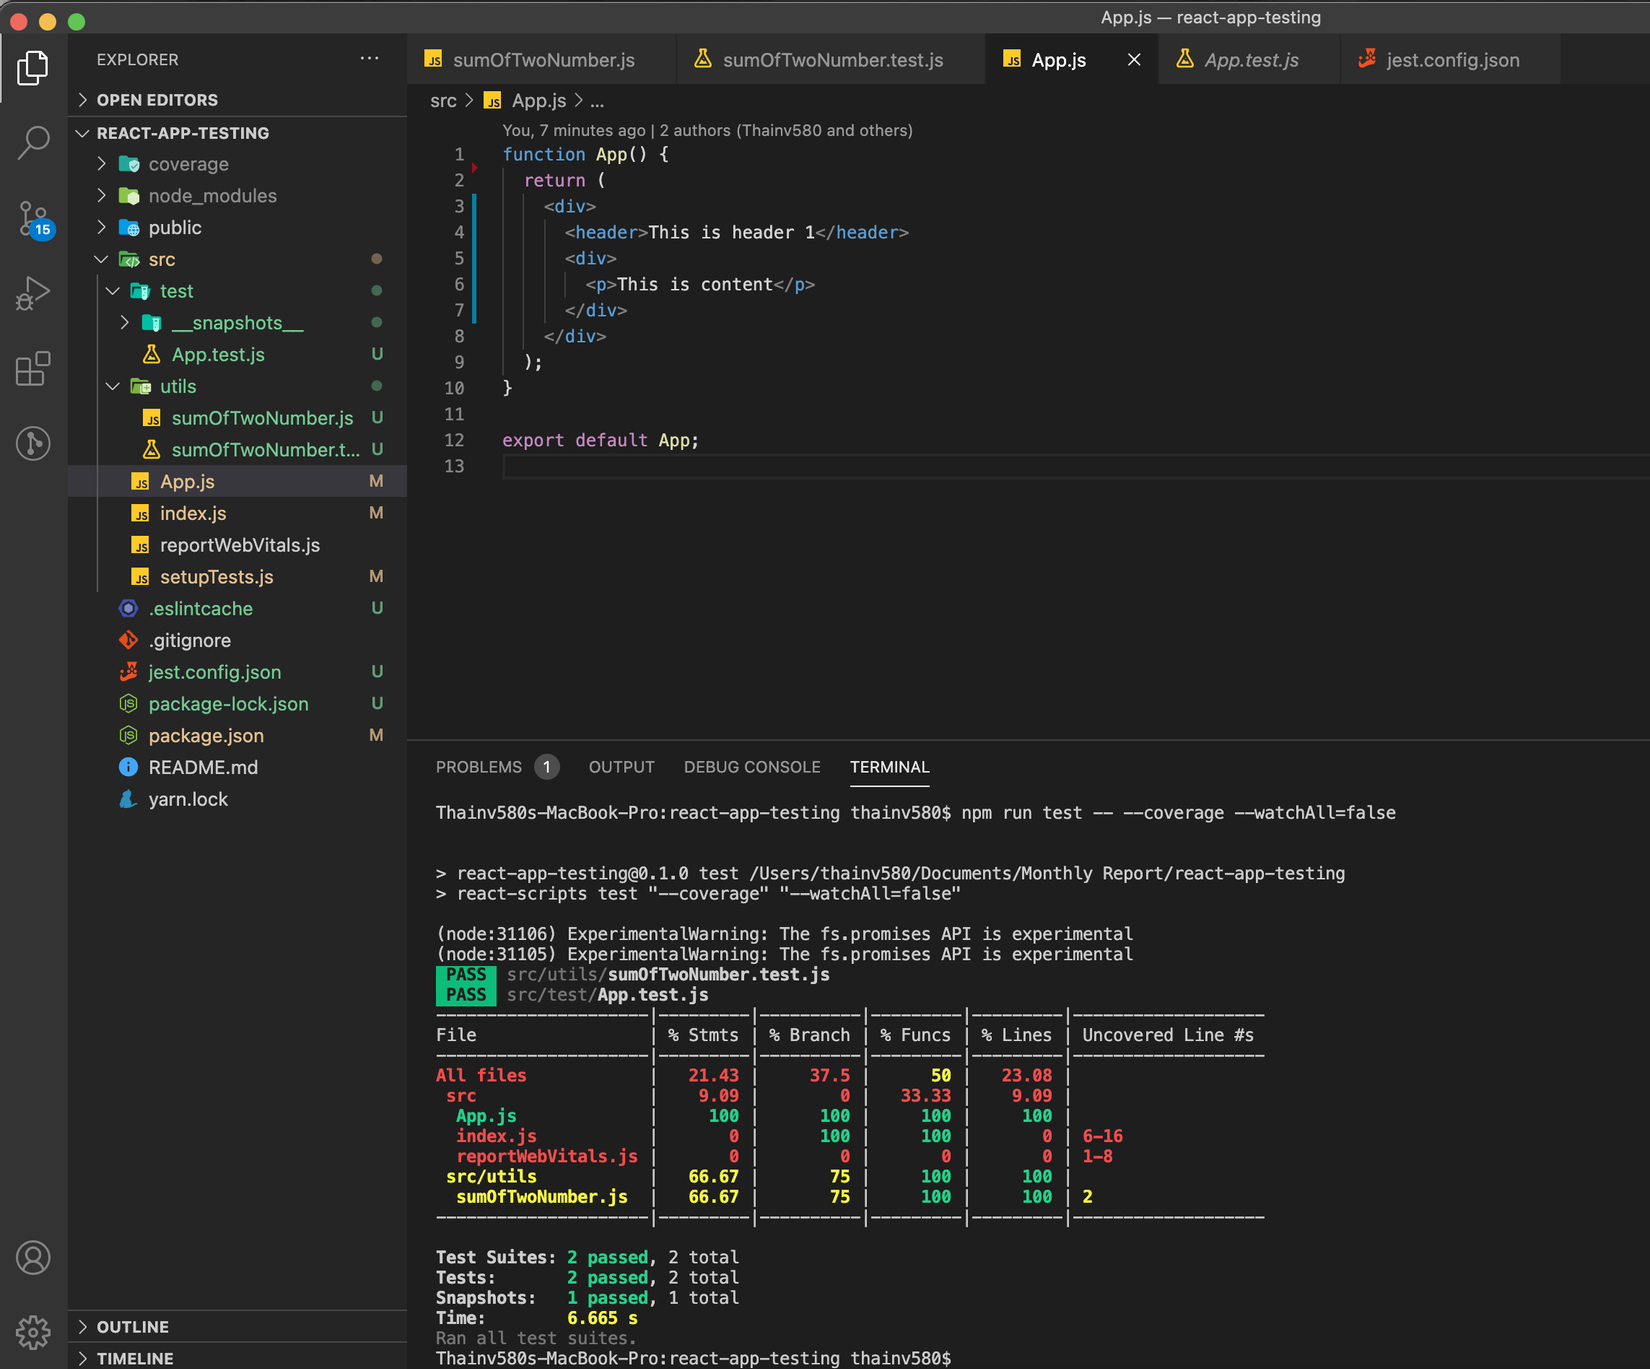Close the App.js editor tab
The image size is (1650, 1369).
(x=1134, y=60)
